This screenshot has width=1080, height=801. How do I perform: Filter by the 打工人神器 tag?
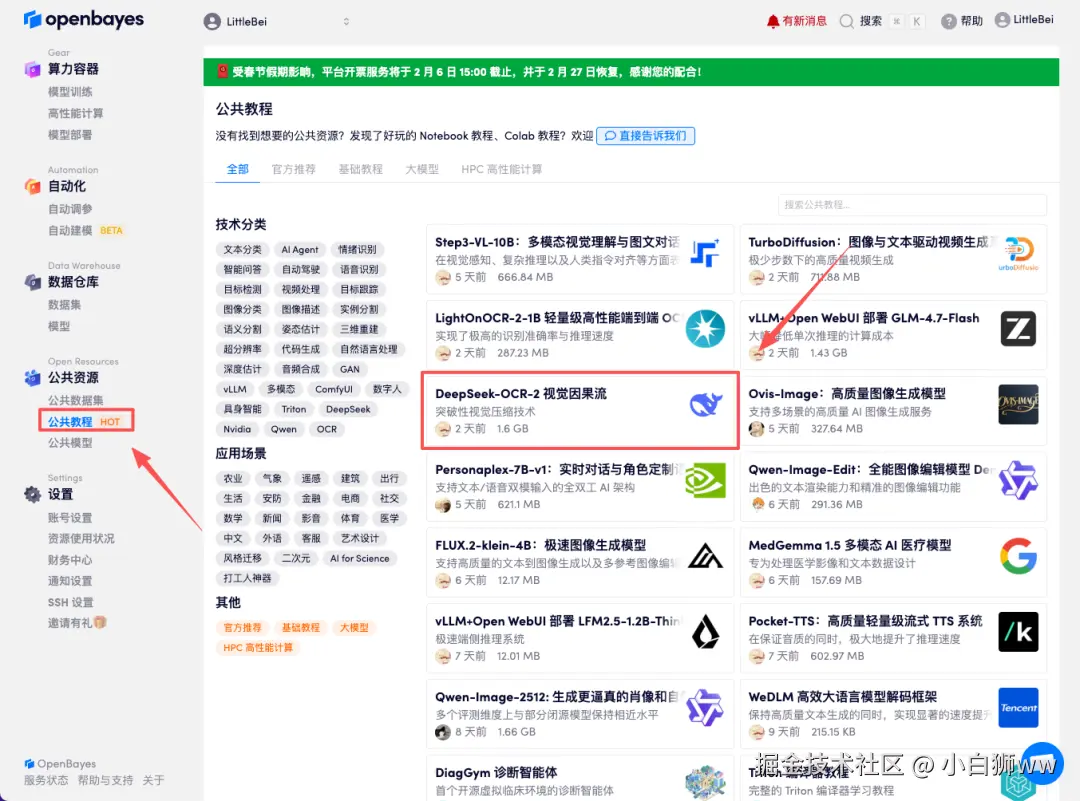tap(247, 579)
